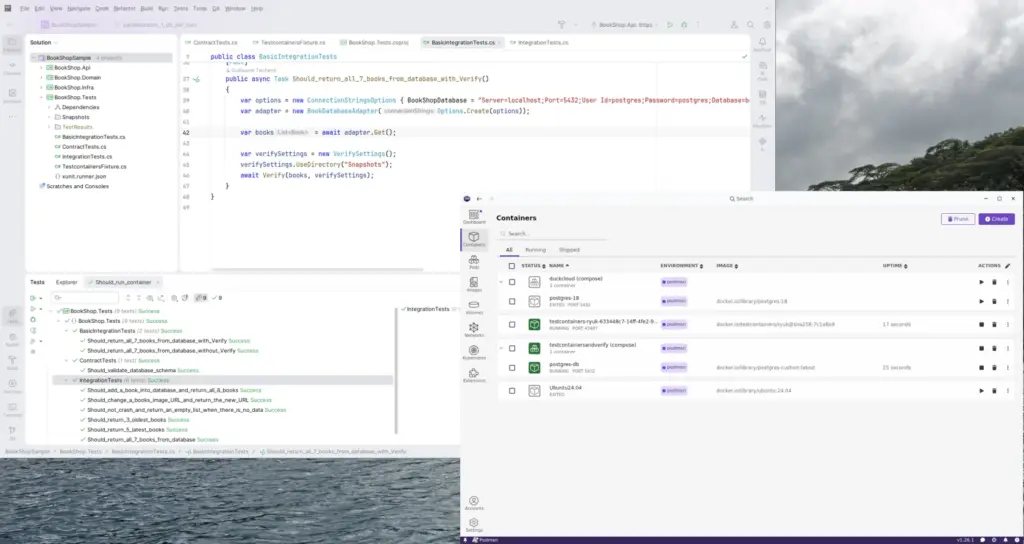Collapse BookShop.Tests project in Solution tree
This screenshot has width=1024, height=544.
[x=41, y=97]
